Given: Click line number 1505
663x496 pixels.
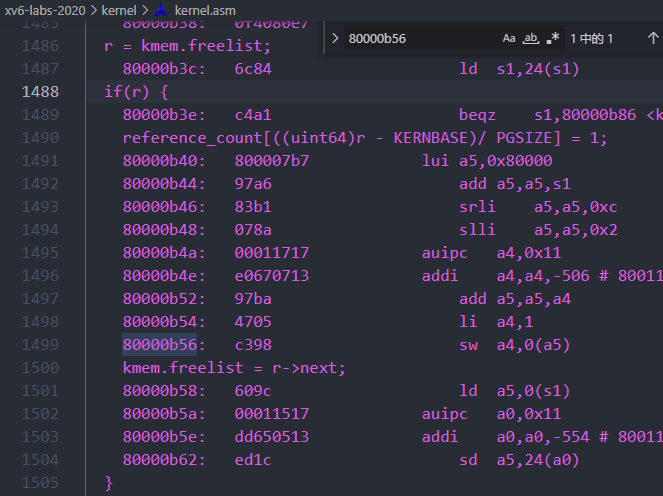Looking at the screenshot, I should click(x=40, y=482).
